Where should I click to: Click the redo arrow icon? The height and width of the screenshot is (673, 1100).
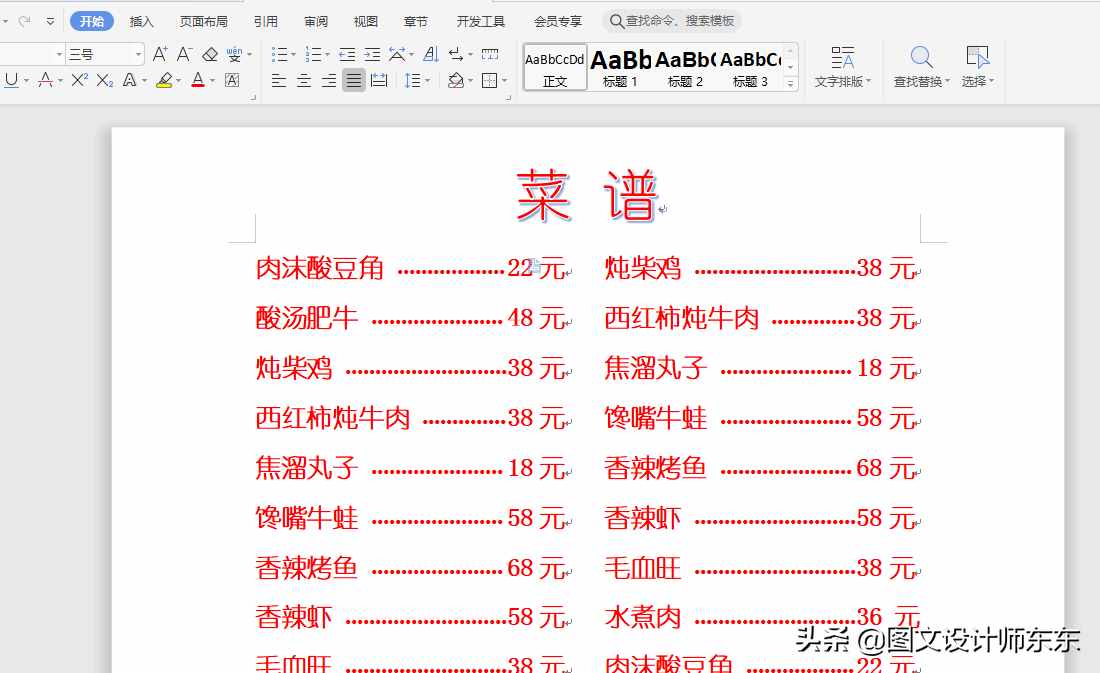[x=25, y=21]
